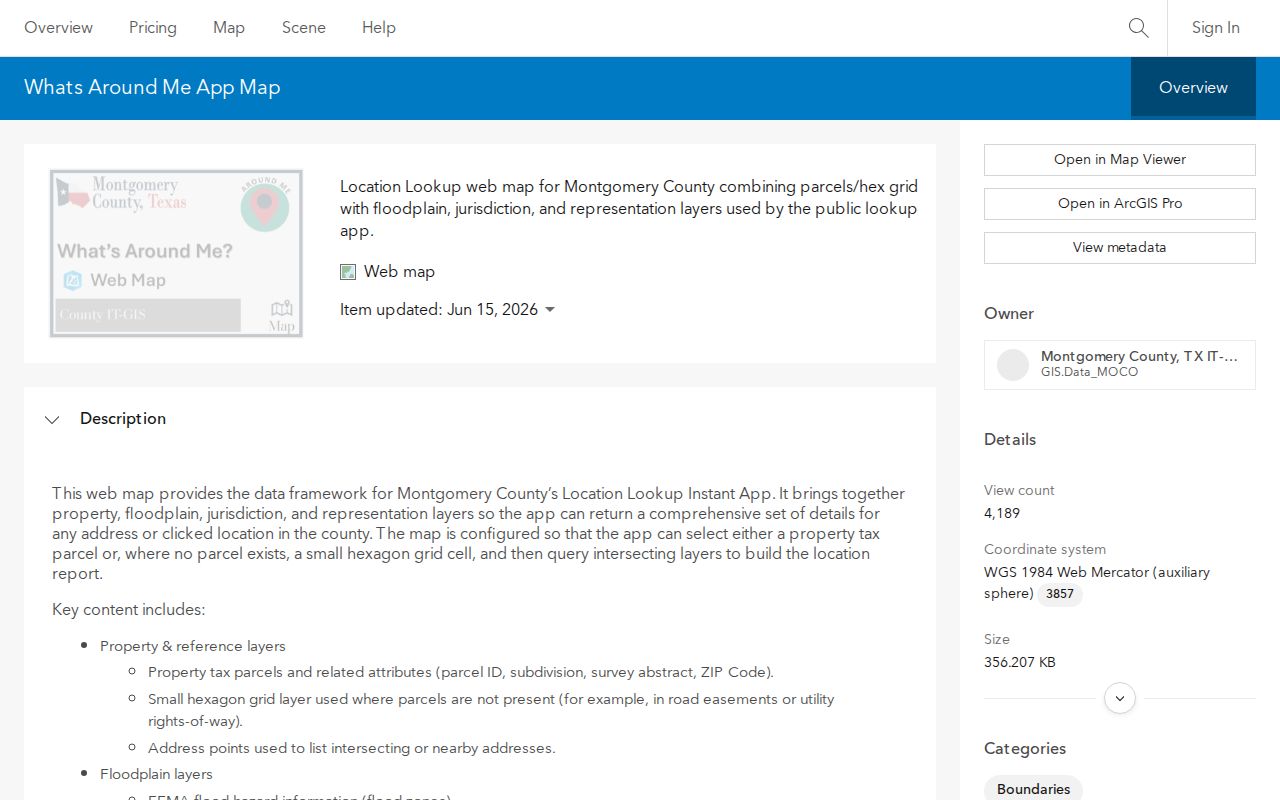Go to the Overview menu item

pyautogui.click(x=58, y=28)
